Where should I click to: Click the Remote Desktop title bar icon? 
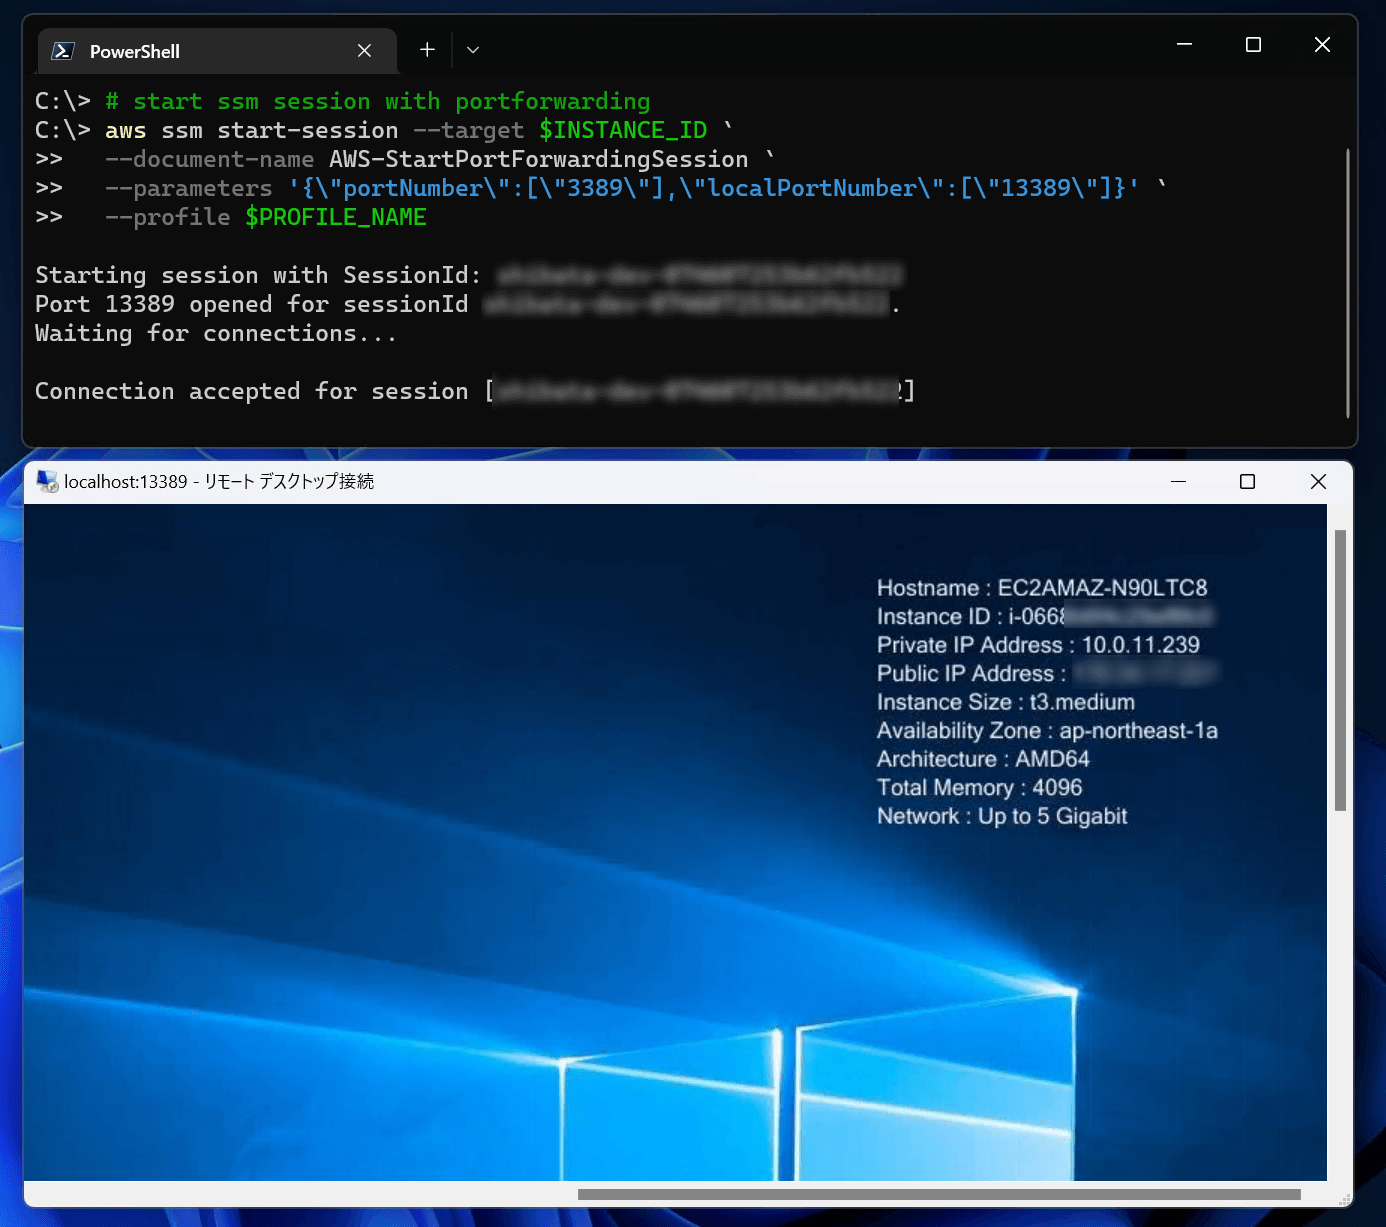click(47, 482)
